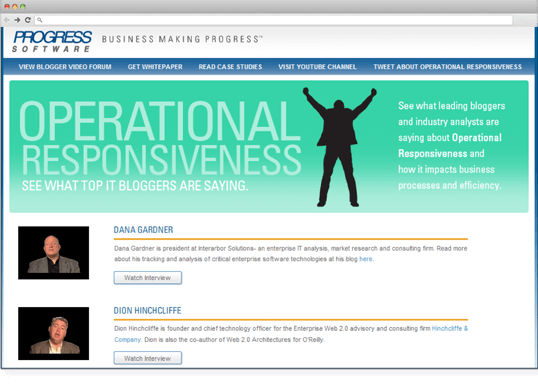Click the green maximize window dot
The width and height of the screenshot is (538, 391).
coord(23,7)
